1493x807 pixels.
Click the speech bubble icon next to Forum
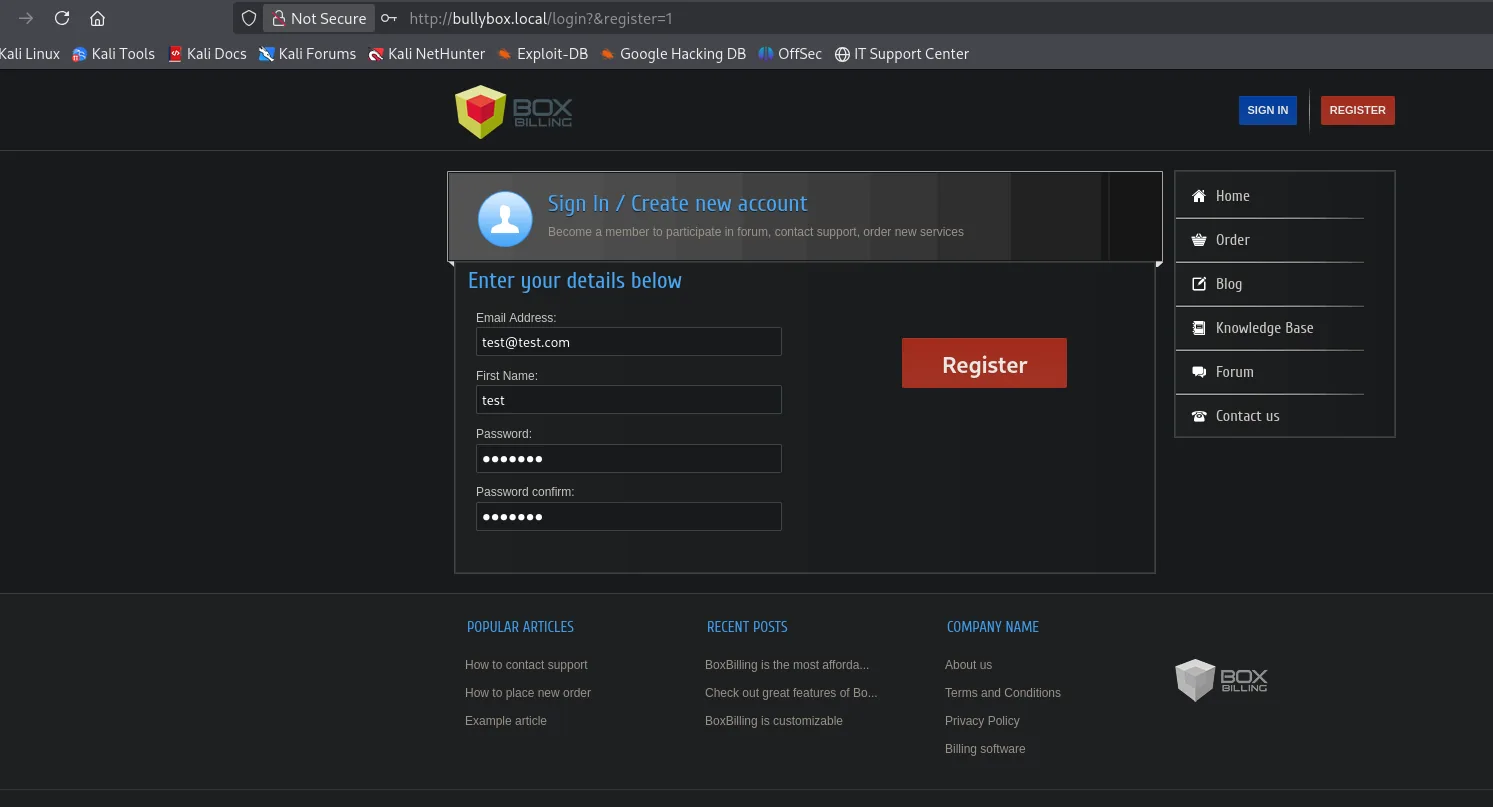coord(1199,372)
